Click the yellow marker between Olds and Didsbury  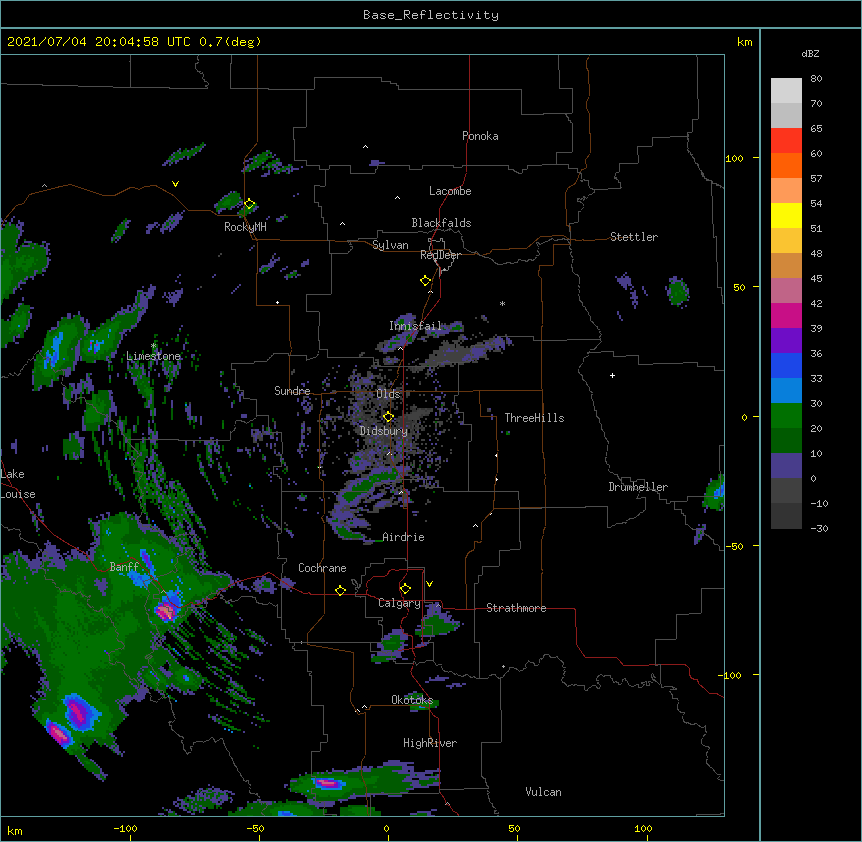(x=388, y=417)
